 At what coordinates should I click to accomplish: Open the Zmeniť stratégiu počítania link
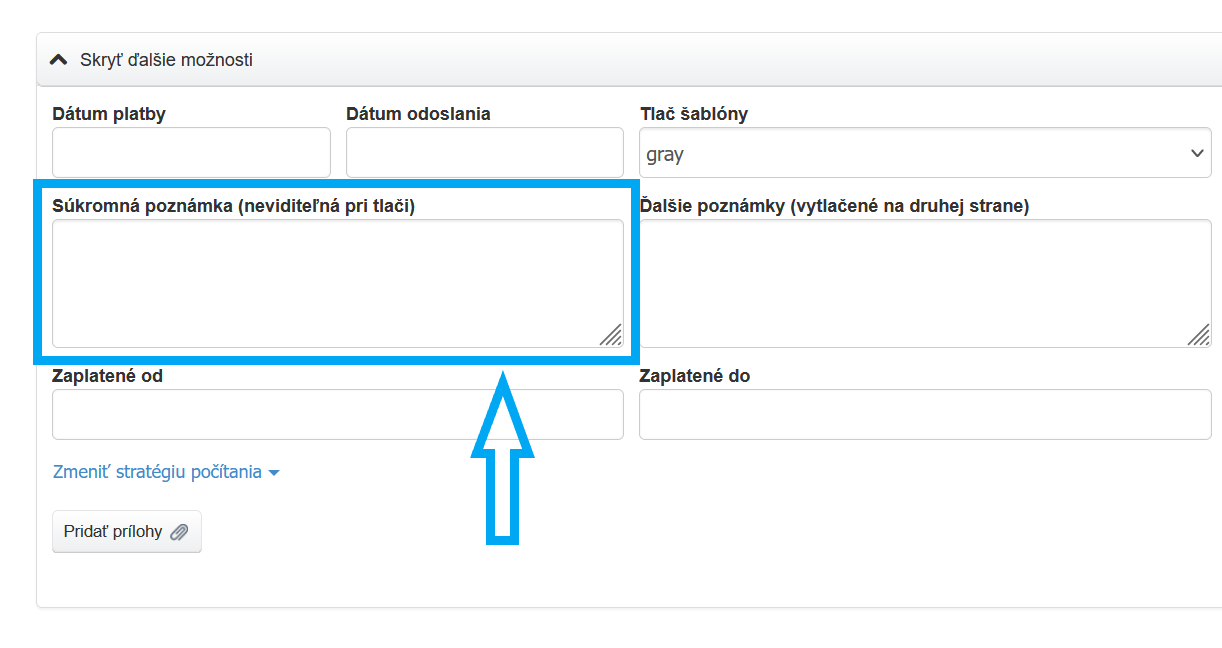[x=157, y=472]
